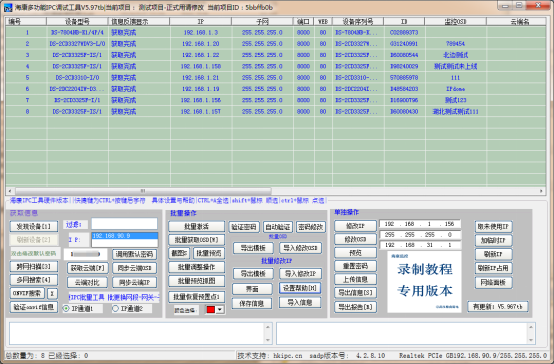The width and height of the screenshot is (554, 364).
Task: Click 导出信息[S] button
Action: tap(355, 293)
